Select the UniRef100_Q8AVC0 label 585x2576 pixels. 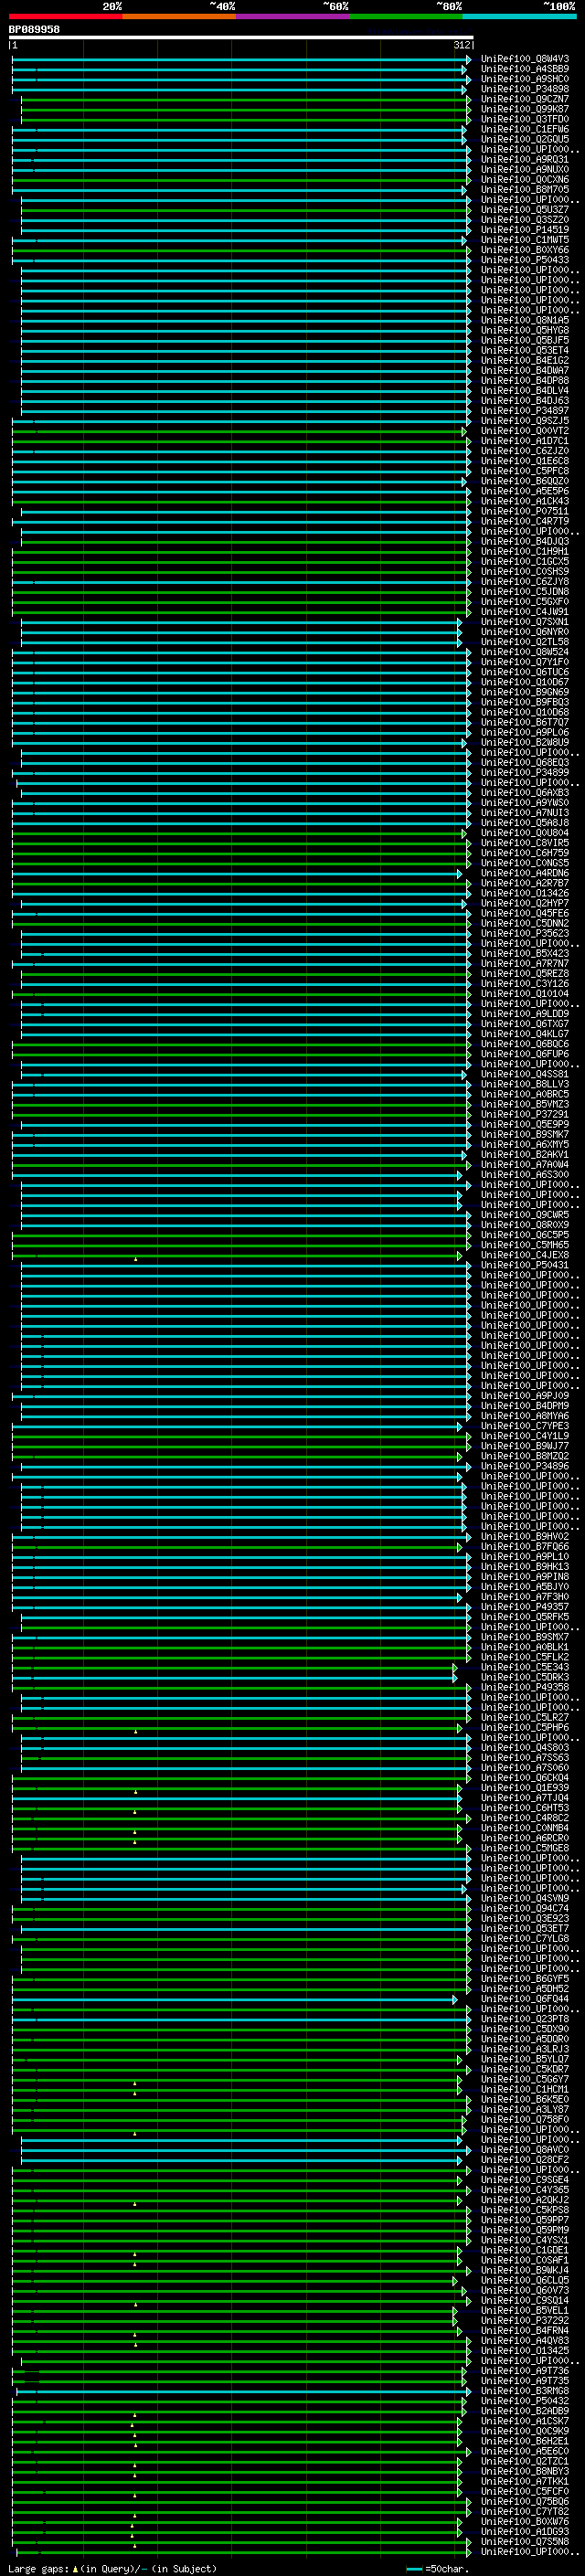point(525,2150)
